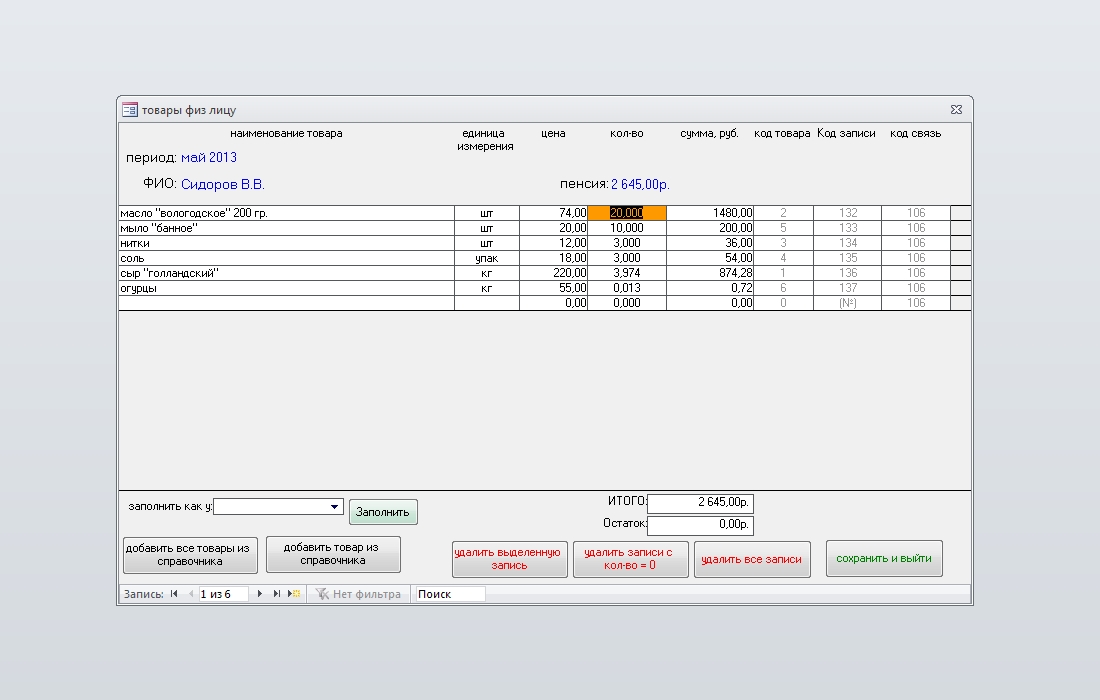The height and width of the screenshot is (700, 1100).
Task: Click column header 'кол-во'
Action: point(626,133)
